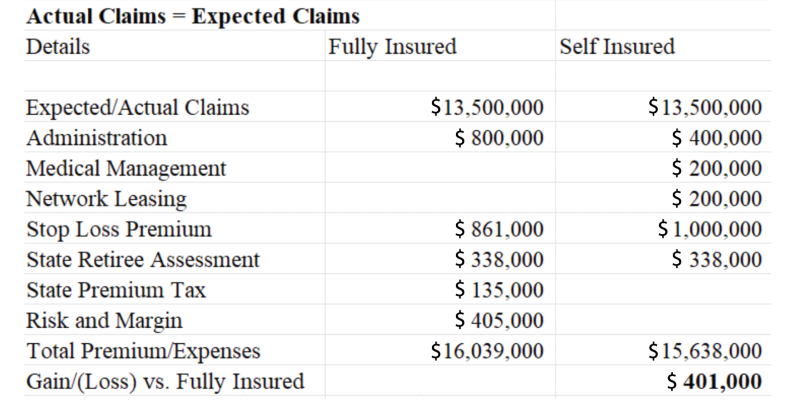Click the "Actual Claims = Expected Claims" title cell
800x400 pixels.
(193, 17)
